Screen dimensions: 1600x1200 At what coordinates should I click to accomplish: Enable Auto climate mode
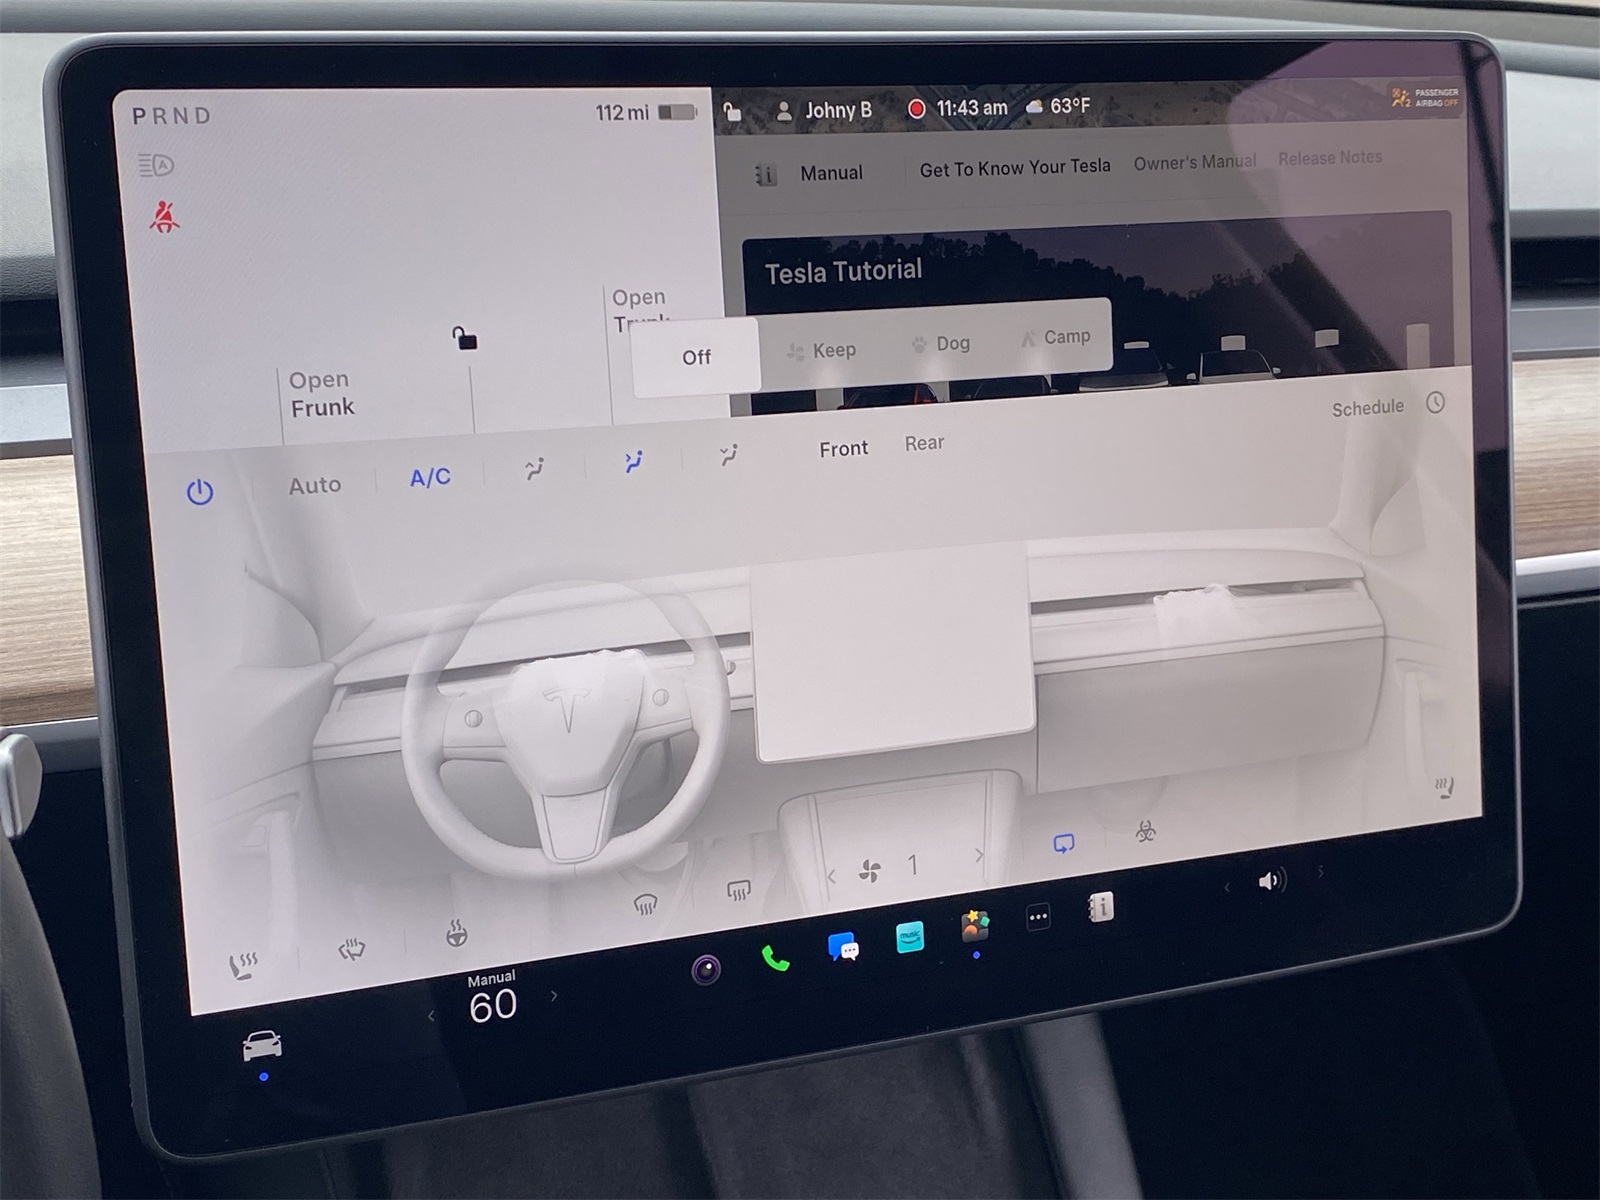point(314,484)
